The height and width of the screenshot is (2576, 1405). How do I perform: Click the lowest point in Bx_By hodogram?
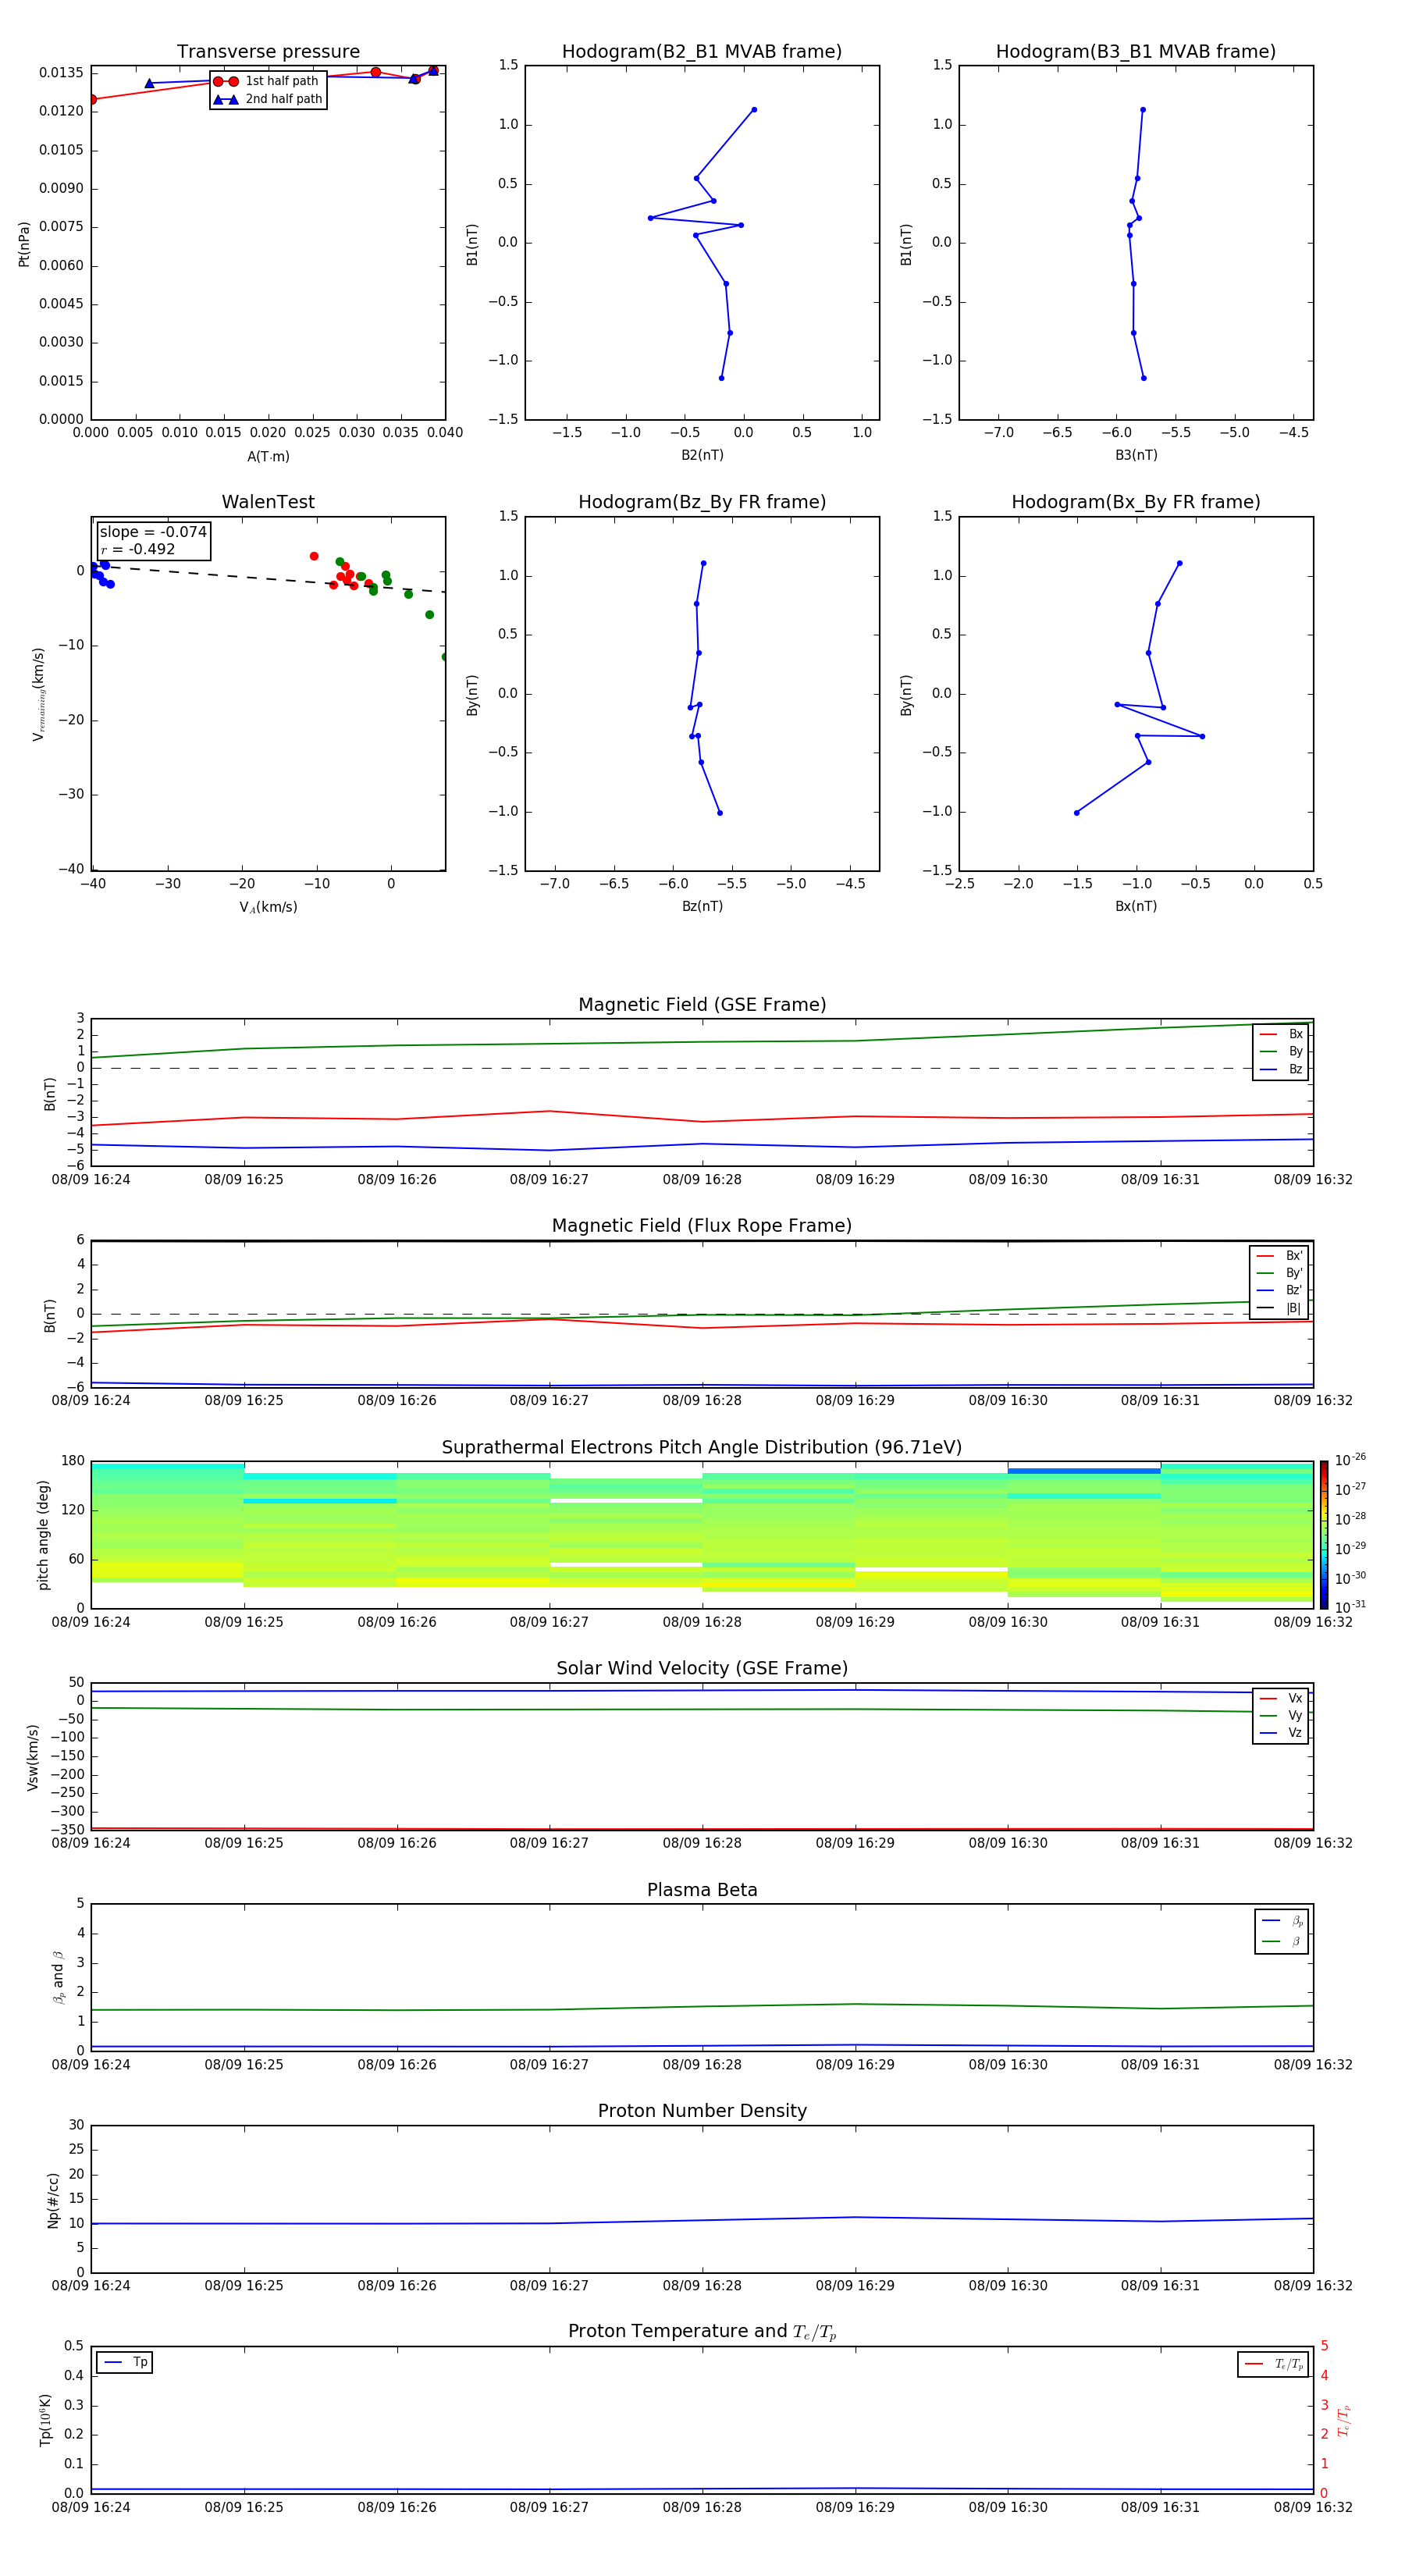point(1076,813)
